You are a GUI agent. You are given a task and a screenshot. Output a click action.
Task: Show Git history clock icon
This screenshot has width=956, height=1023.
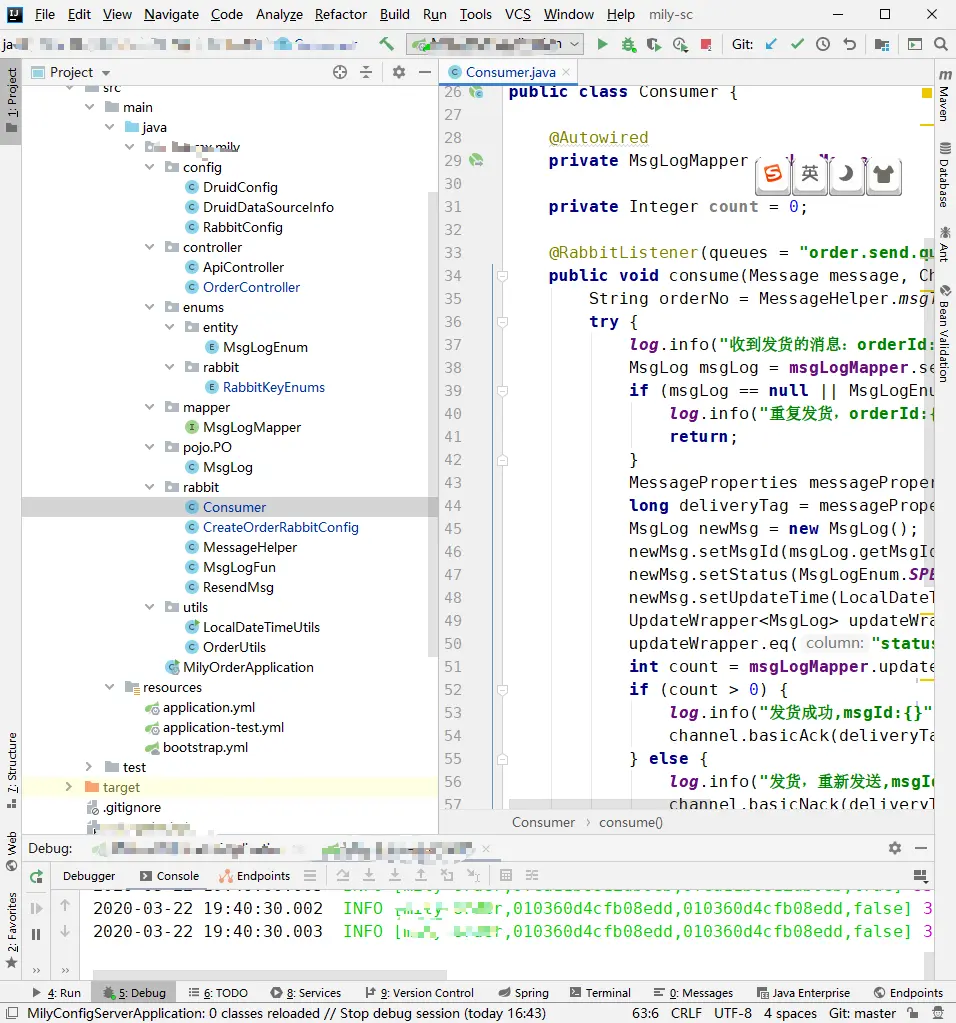[x=823, y=44]
